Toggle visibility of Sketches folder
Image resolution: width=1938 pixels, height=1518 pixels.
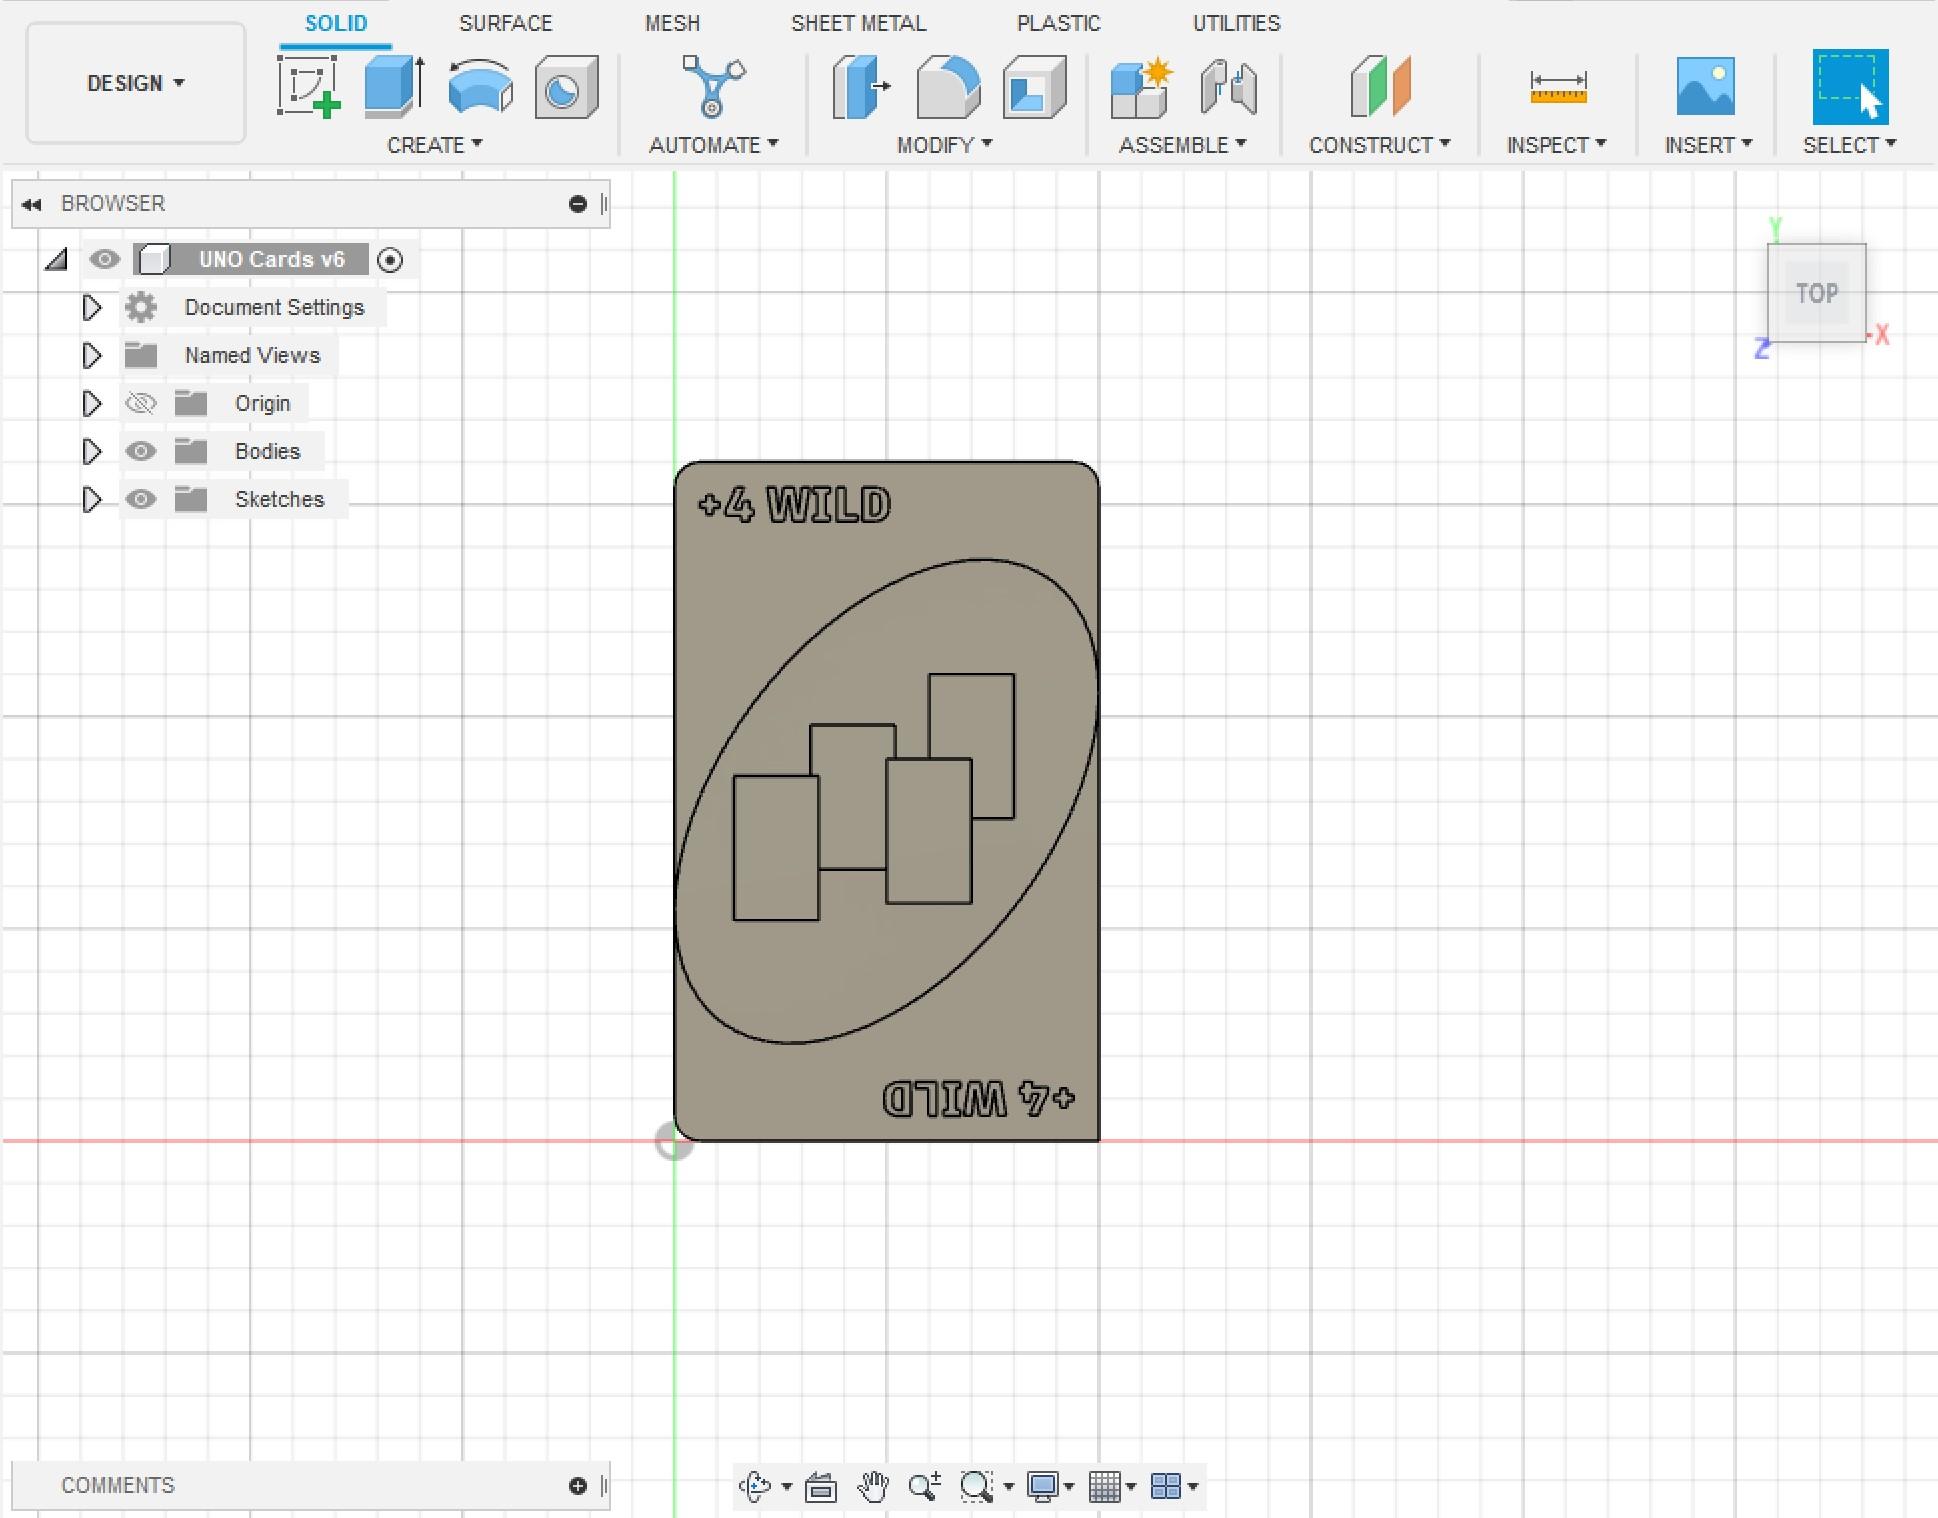[x=141, y=499]
